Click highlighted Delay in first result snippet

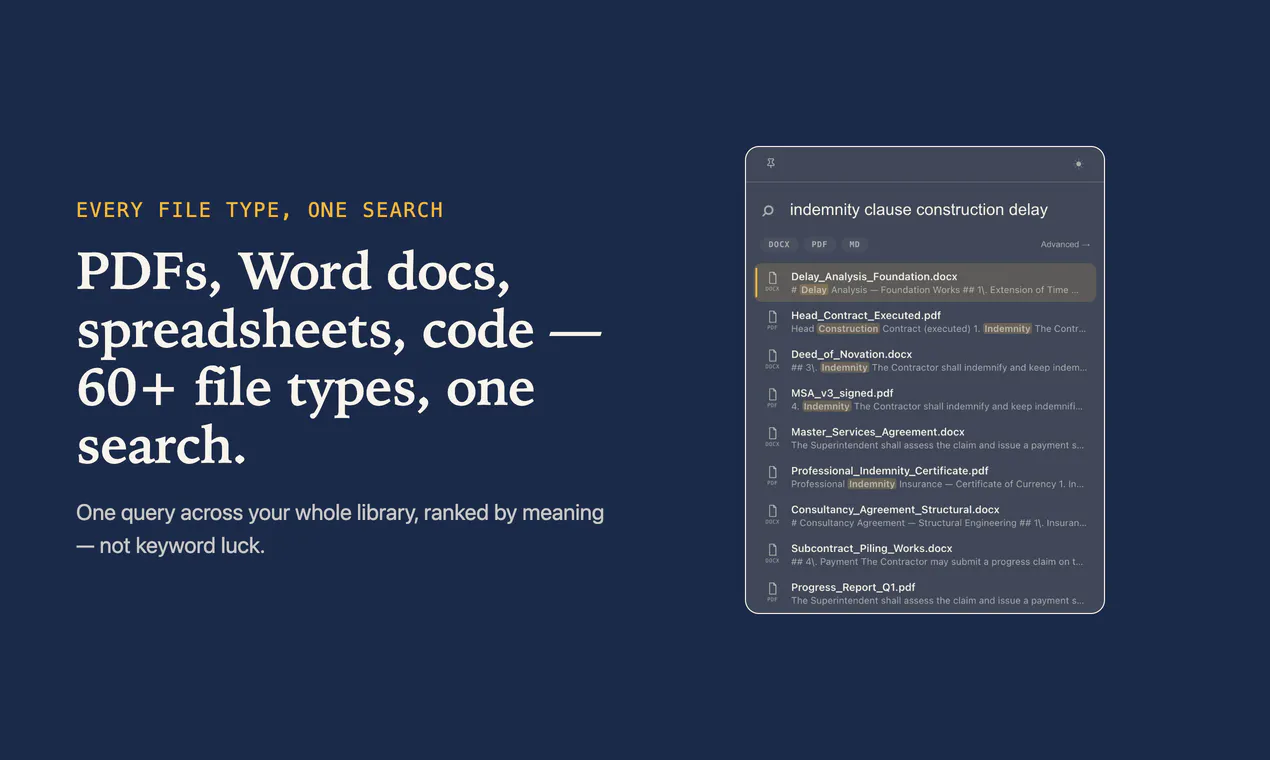click(814, 290)
